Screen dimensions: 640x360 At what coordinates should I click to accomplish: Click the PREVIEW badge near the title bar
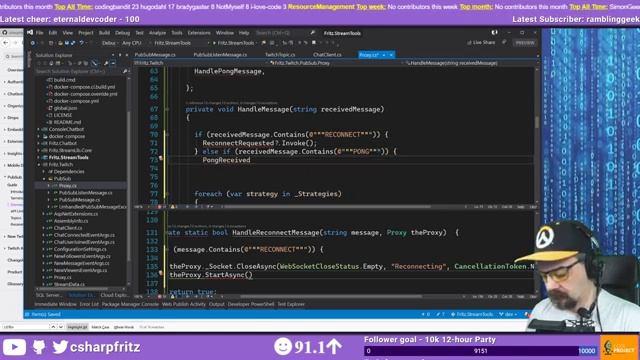525,42
